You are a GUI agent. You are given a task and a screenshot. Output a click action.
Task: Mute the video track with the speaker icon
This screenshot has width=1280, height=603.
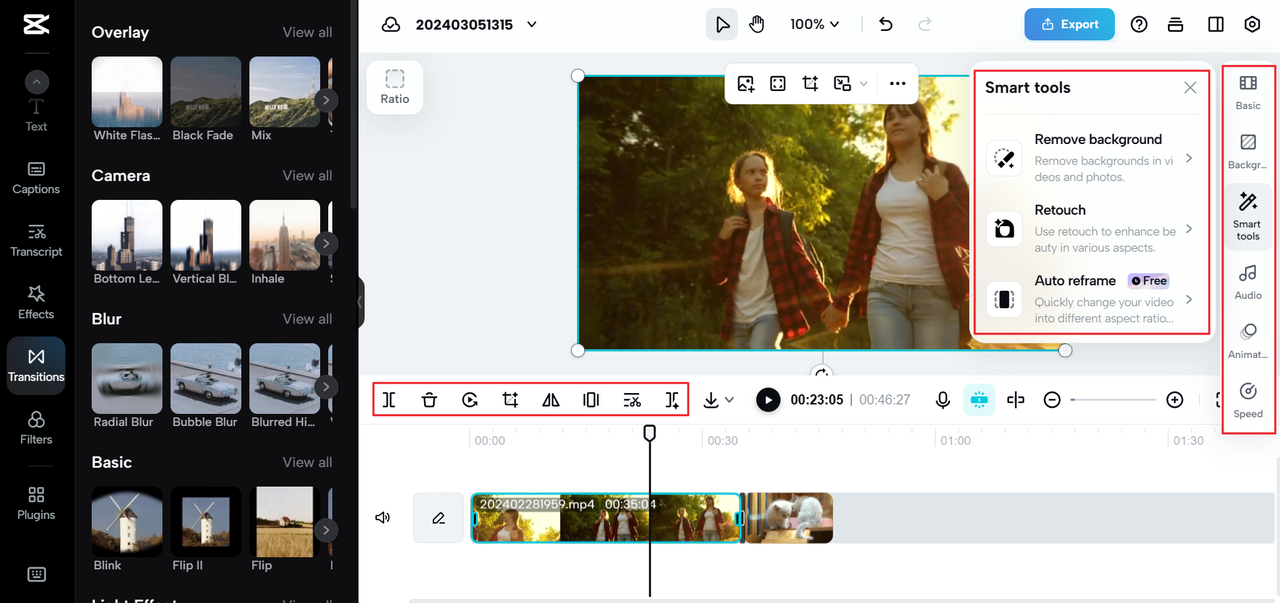point(382,518)
